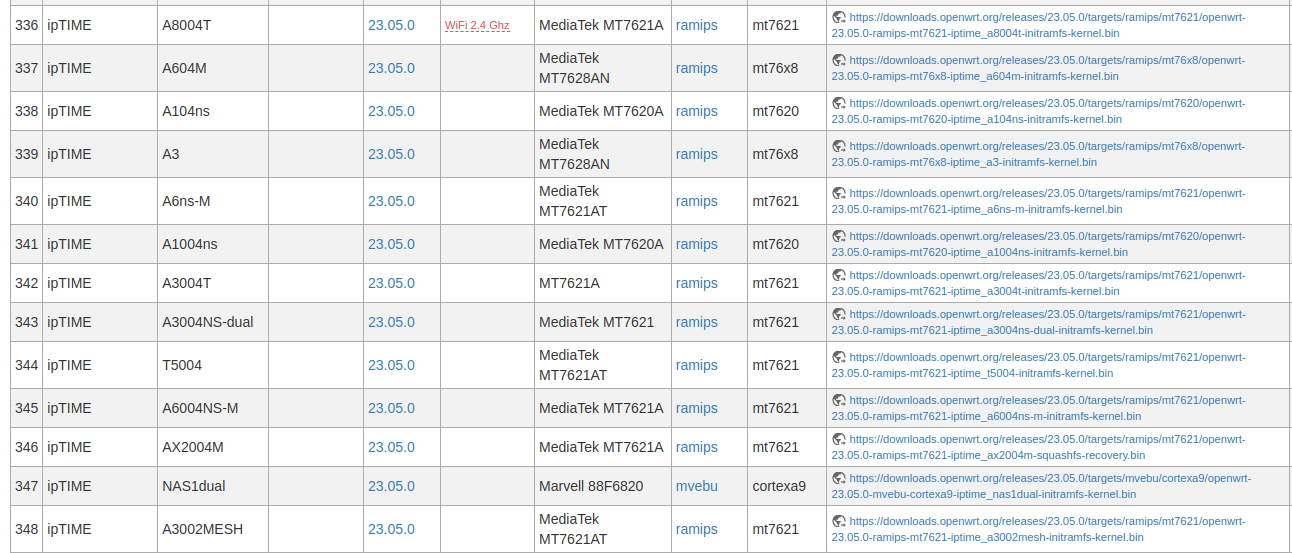1292x553 pixels.
Task: Select the A3002MESH model name
Action: point(202,529)
